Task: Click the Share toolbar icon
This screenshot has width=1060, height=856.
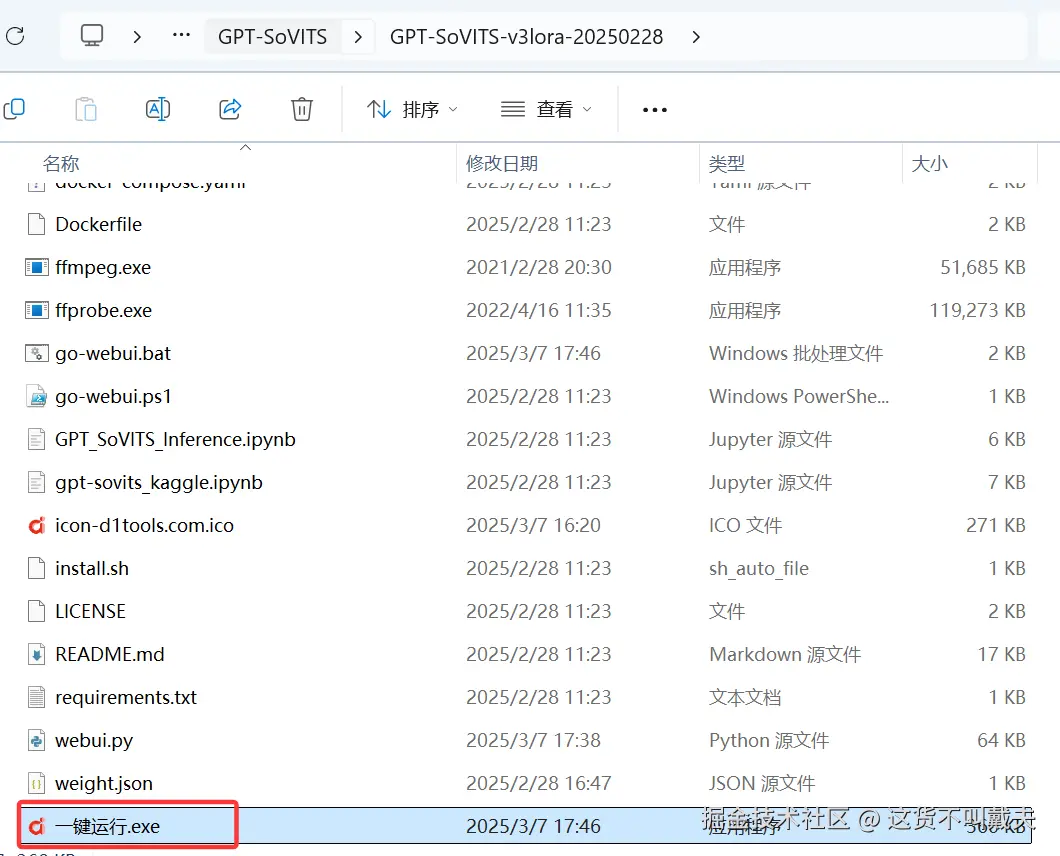Action: (230, 109)
